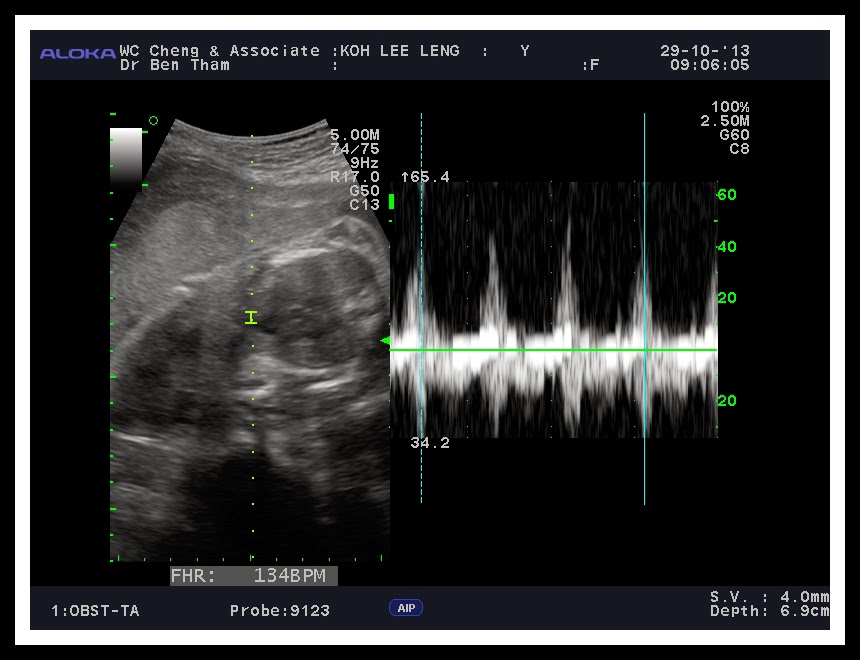Click the '5.00M' frequency parameter
Image resolution: width=860 pixels, height=660 pixels.
pos(355,135)
